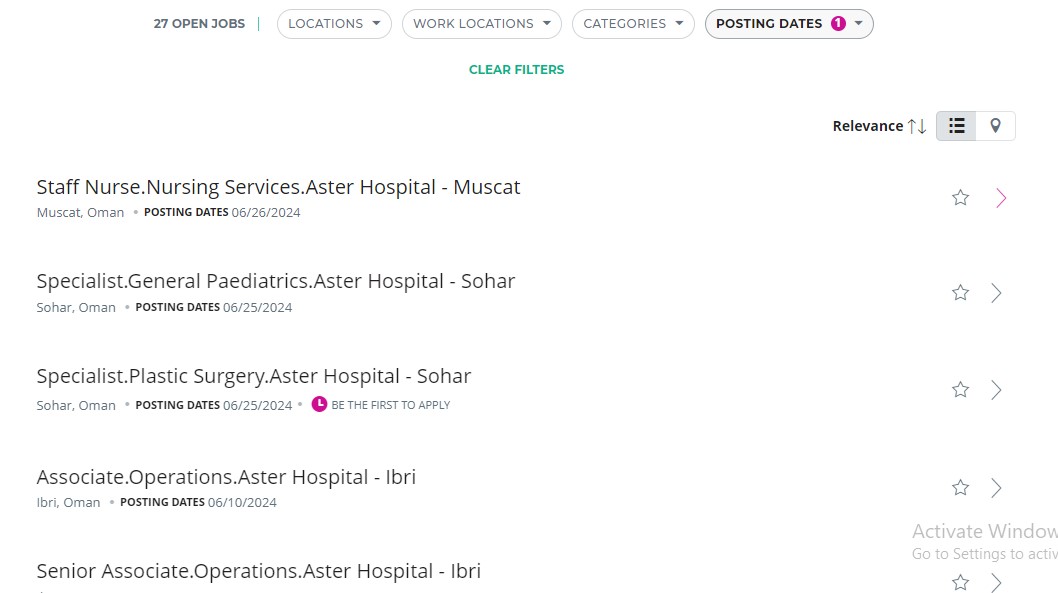Expand the Locations filter dropdown
Screen dimensions: 1058x593
click(x=334, y=24)
